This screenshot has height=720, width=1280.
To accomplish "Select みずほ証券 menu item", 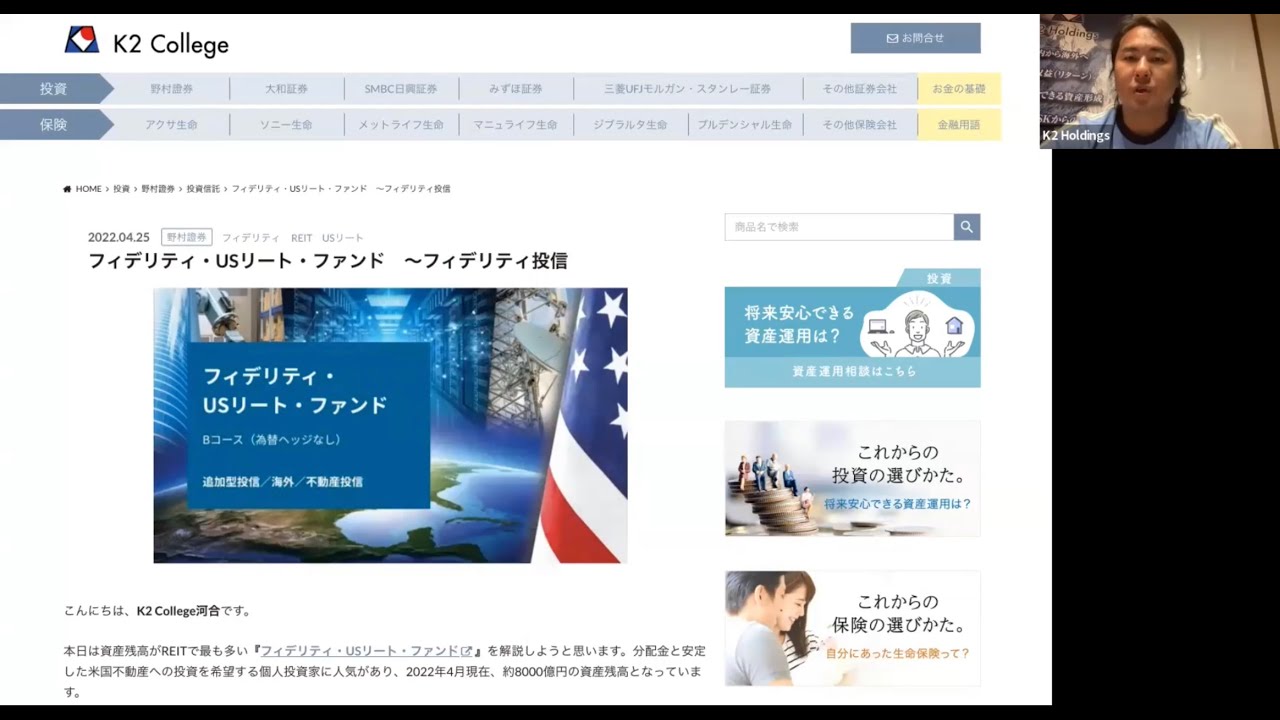I will click(x=516, y=89).
